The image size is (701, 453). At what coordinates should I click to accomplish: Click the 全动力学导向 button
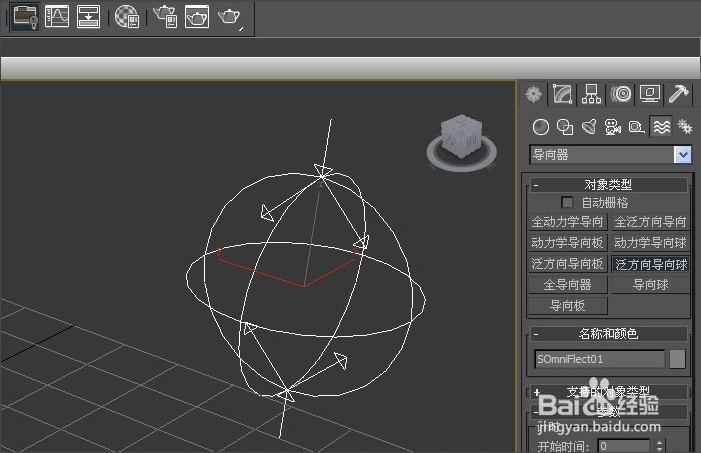pyautogui.click(x=568, y=222)
